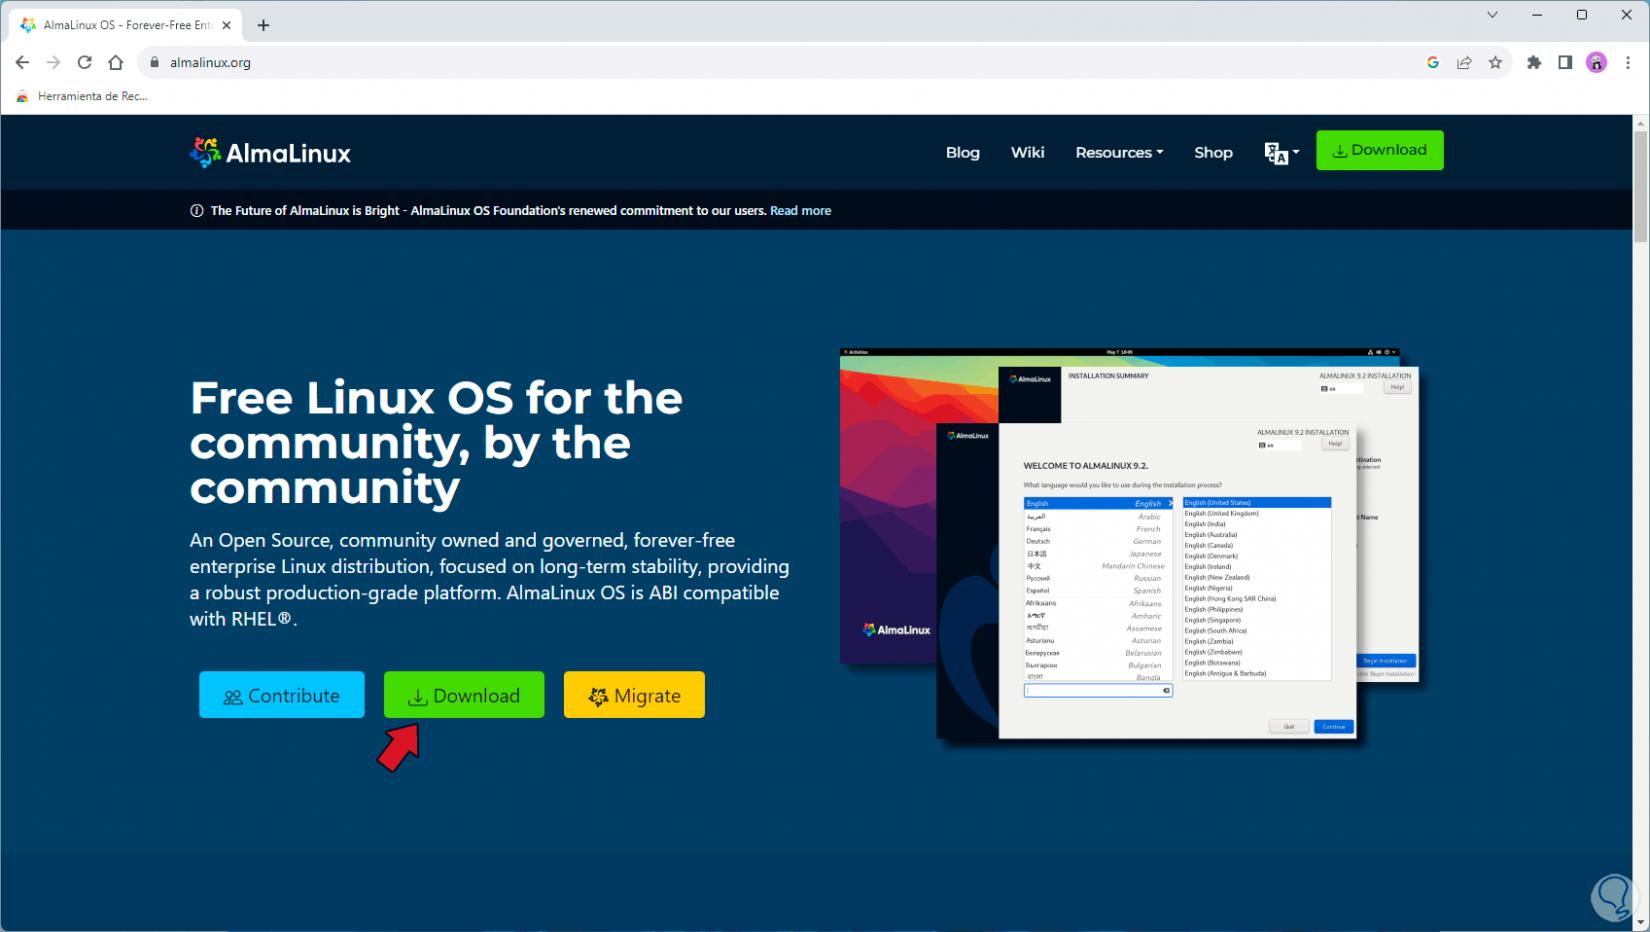Click the green Download button in the hero section
1650x932 pixels.
[464, 695]
